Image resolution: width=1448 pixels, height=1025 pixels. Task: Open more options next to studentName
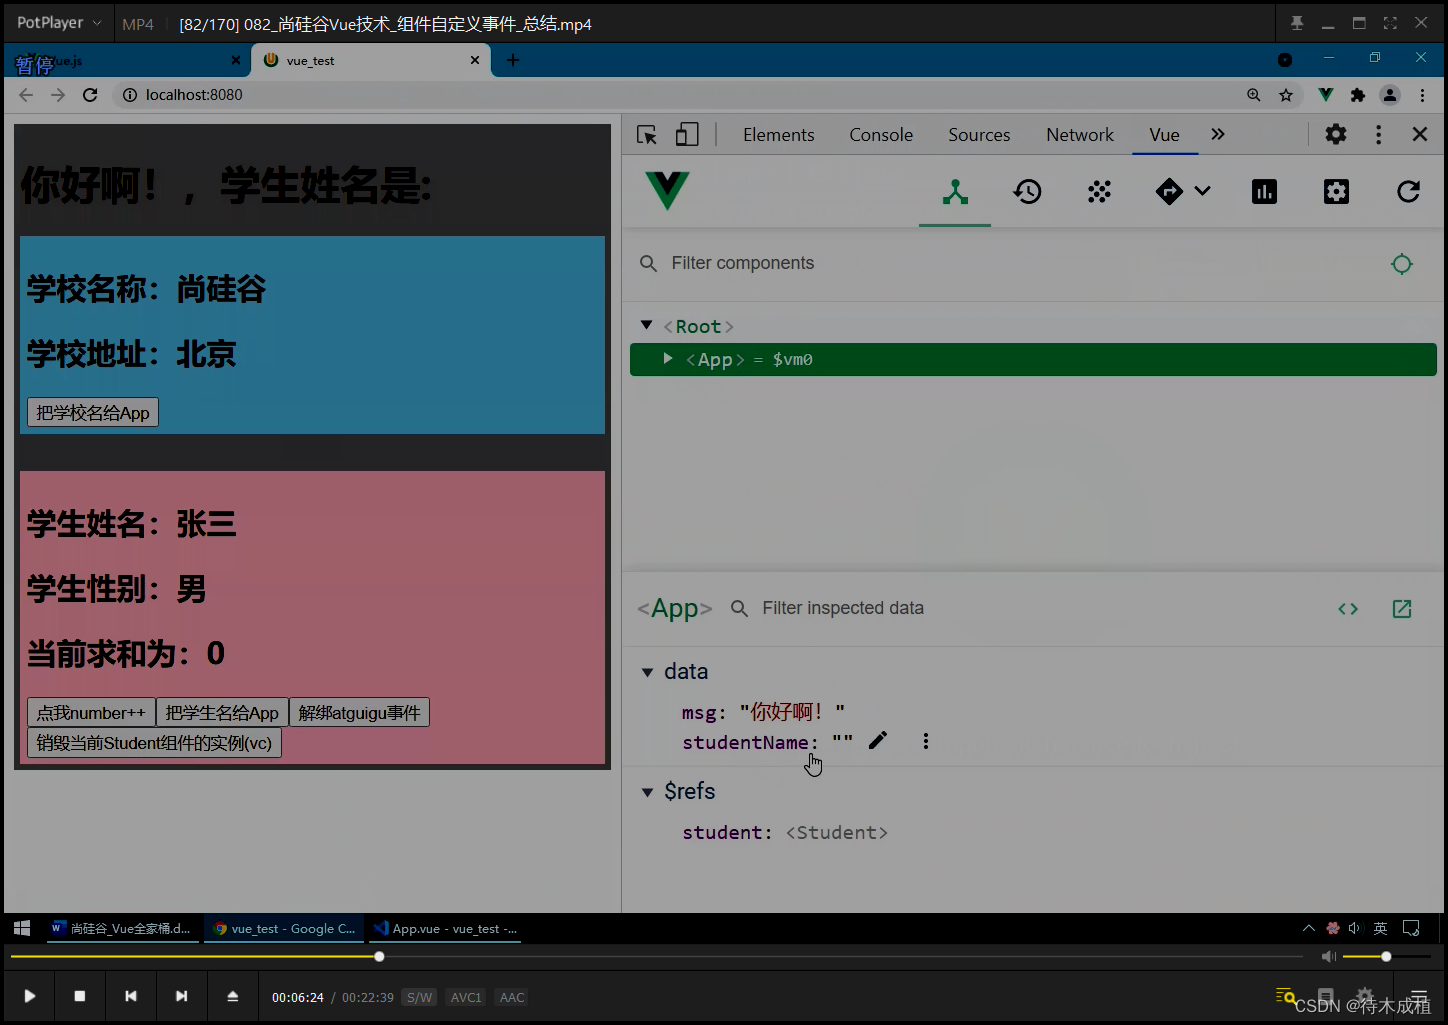926,741
